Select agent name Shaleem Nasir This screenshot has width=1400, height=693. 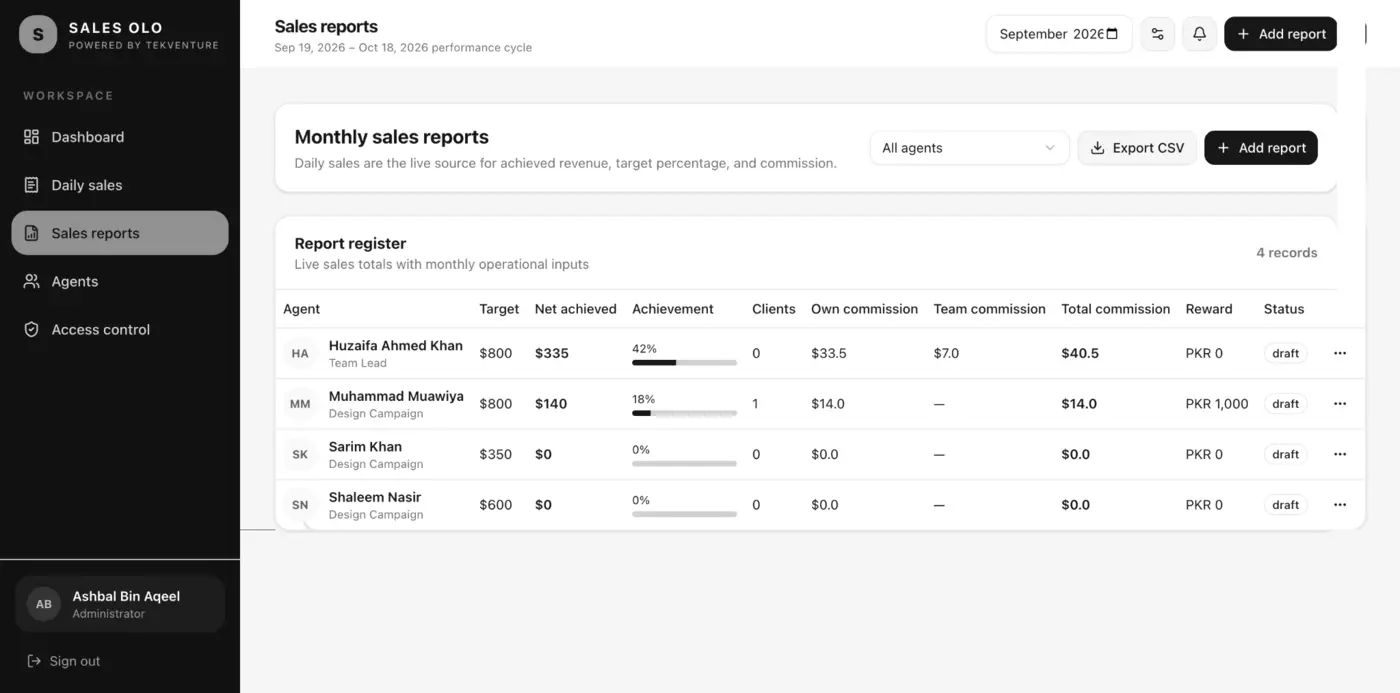pos(375,497)
